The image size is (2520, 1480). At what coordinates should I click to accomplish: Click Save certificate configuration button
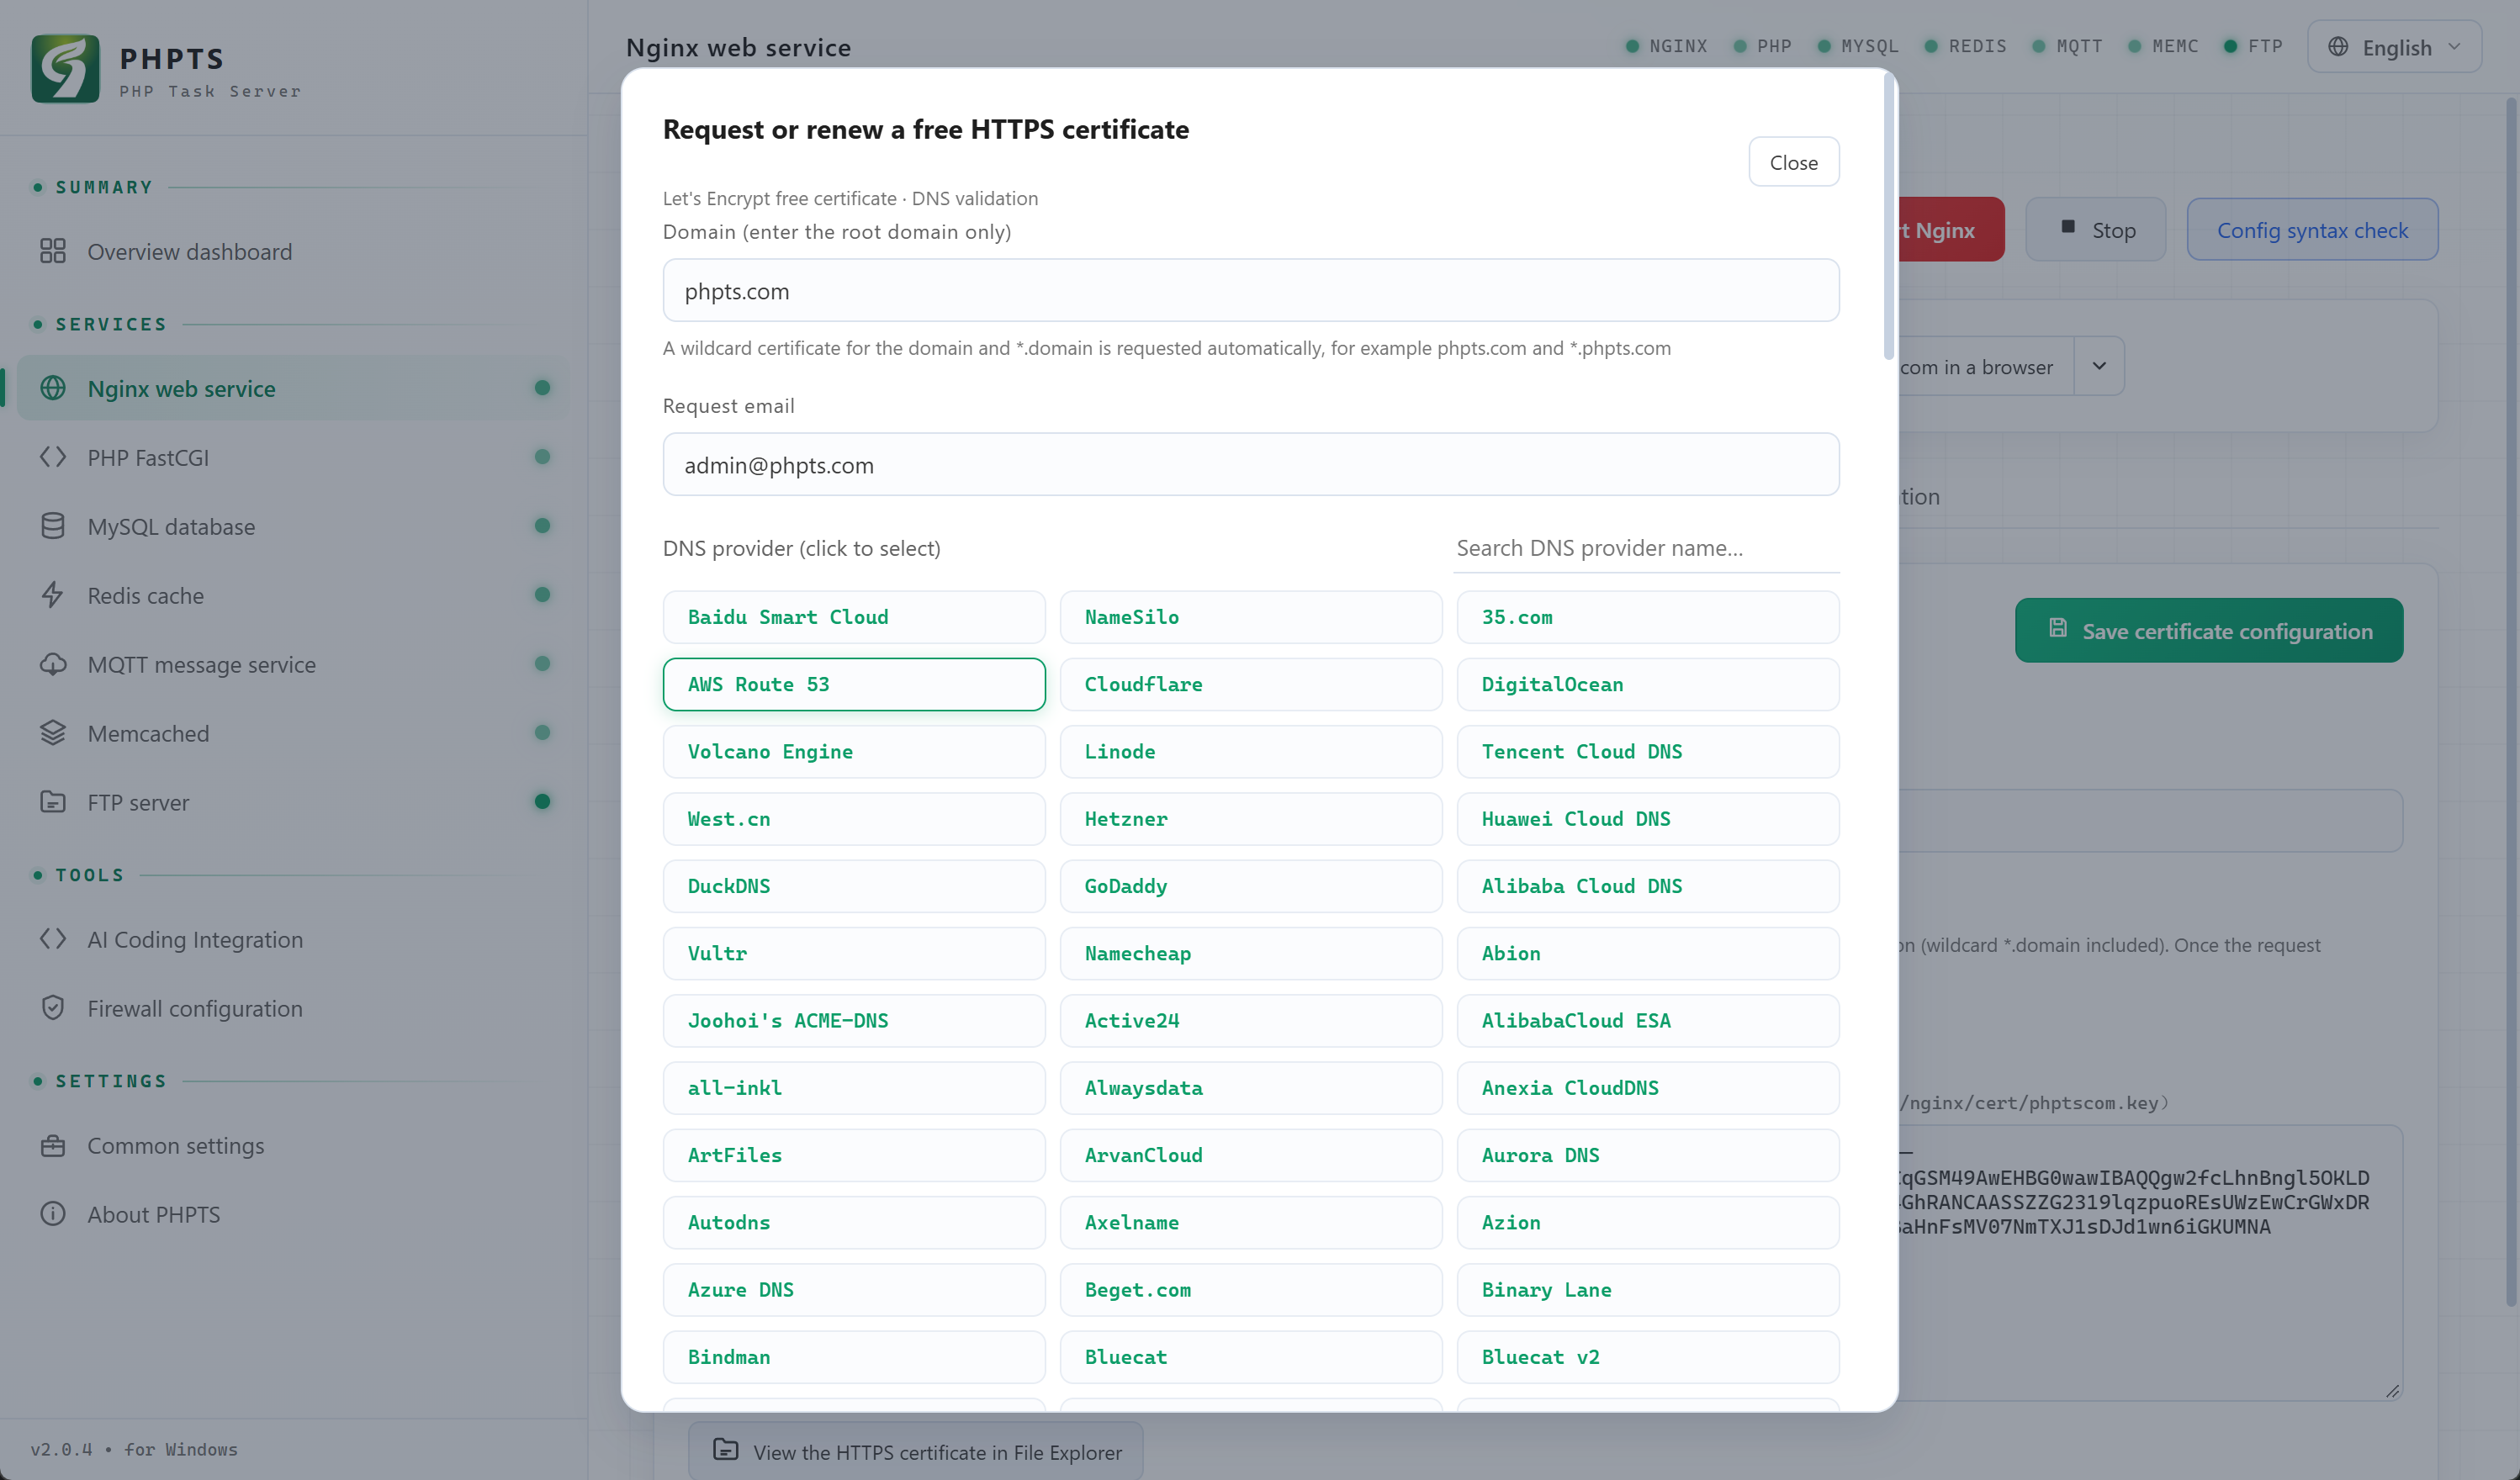(2209, 631)
